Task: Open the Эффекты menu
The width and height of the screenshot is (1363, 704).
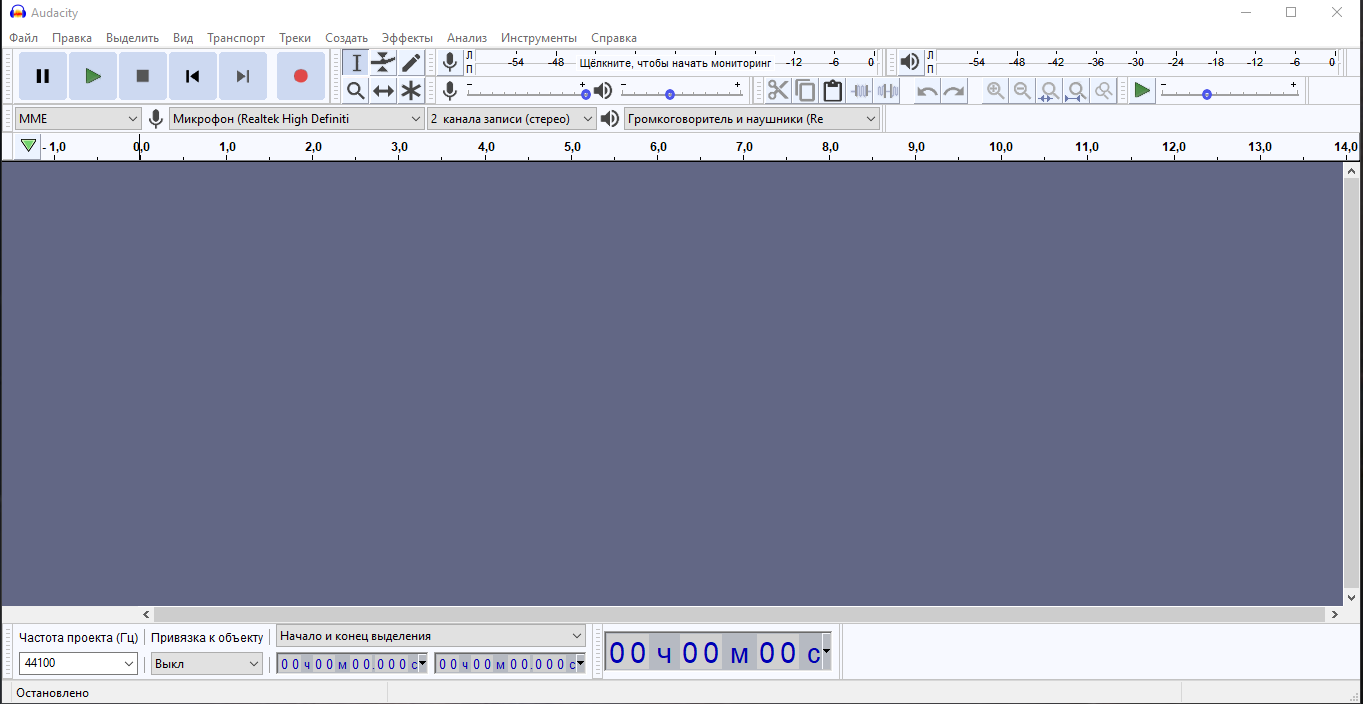Action: point(407,38)
